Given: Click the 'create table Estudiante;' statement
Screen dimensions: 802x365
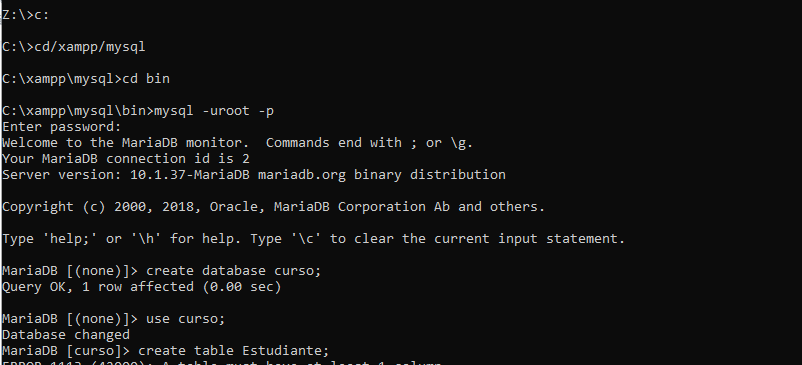Looking at the screenshot, I should 234,351.
